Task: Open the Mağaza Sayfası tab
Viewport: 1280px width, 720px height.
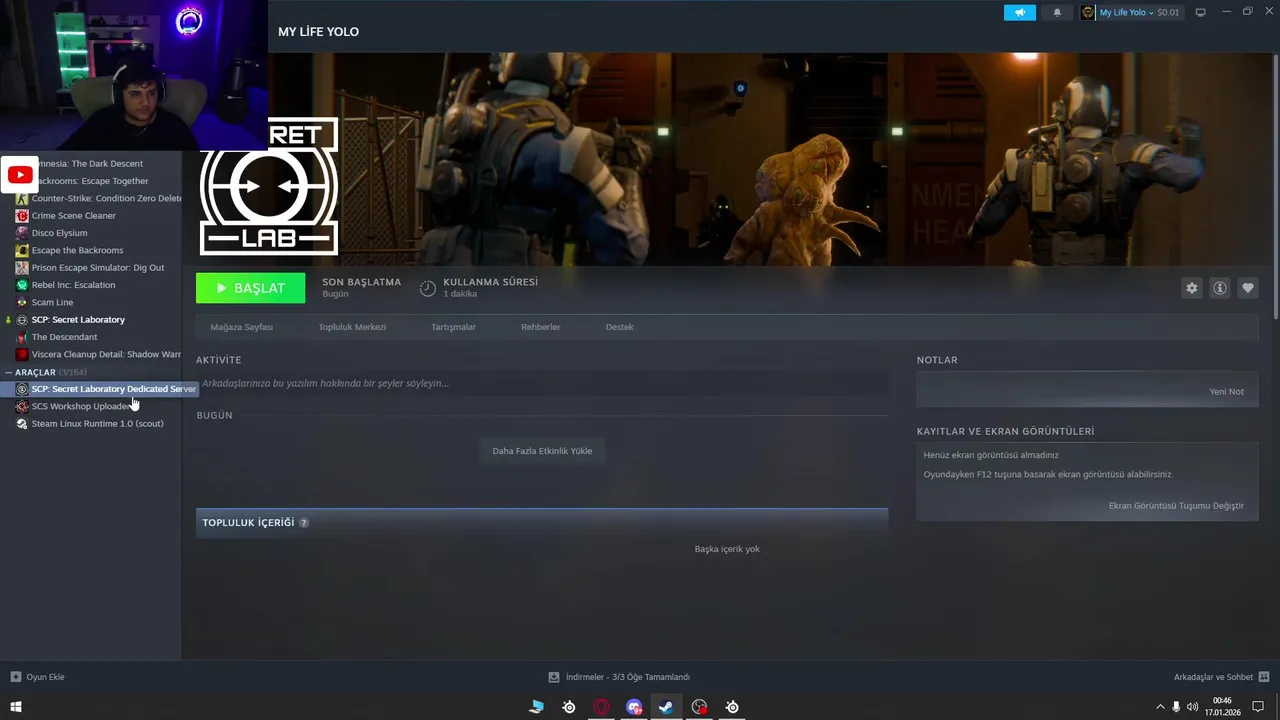Action: [x=241, y=327]
